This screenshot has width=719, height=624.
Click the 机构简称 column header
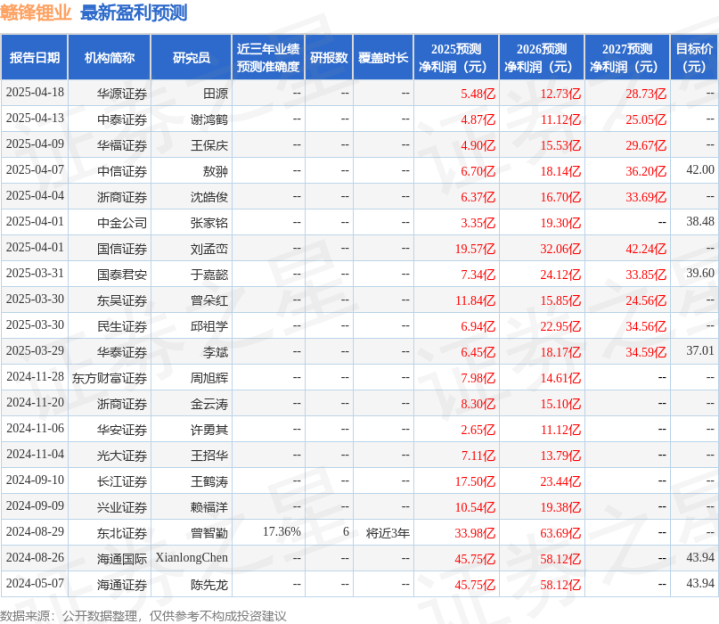[109, 57]
